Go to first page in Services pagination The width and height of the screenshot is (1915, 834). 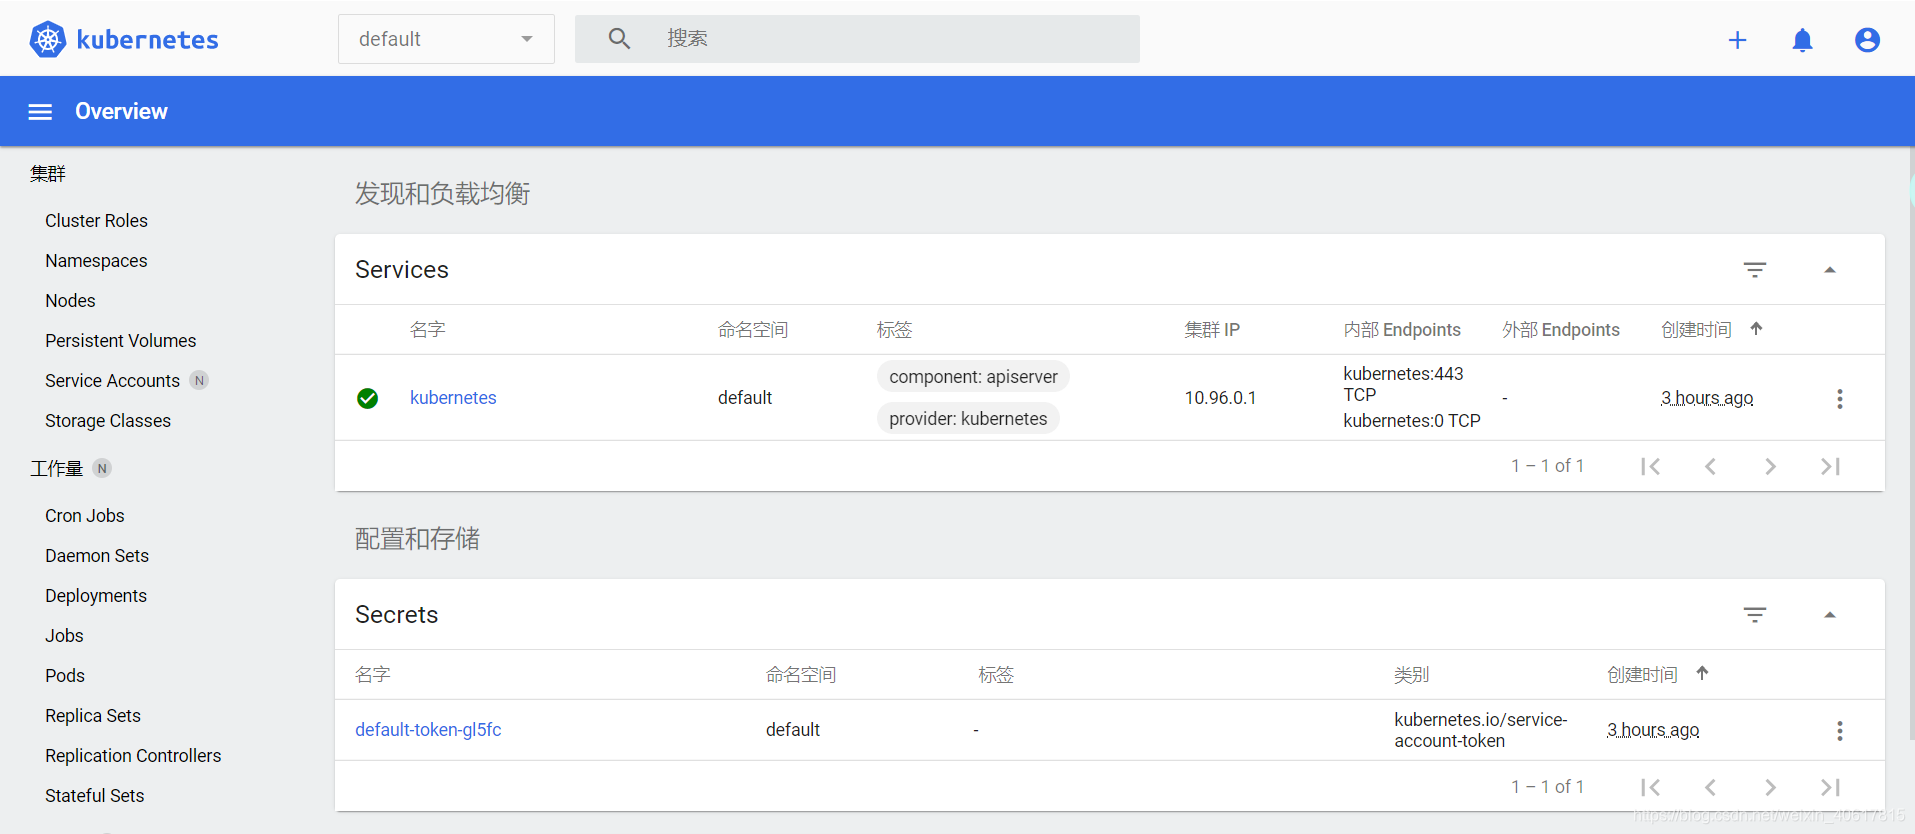point(1651,466)
